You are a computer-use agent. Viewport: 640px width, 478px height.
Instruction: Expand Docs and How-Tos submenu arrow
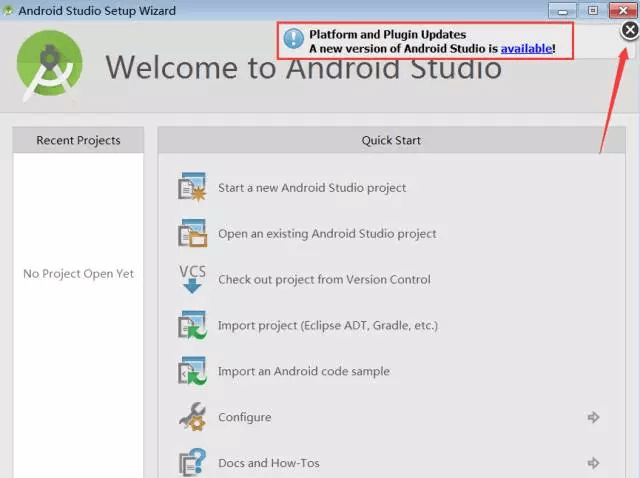pos(593,463)
